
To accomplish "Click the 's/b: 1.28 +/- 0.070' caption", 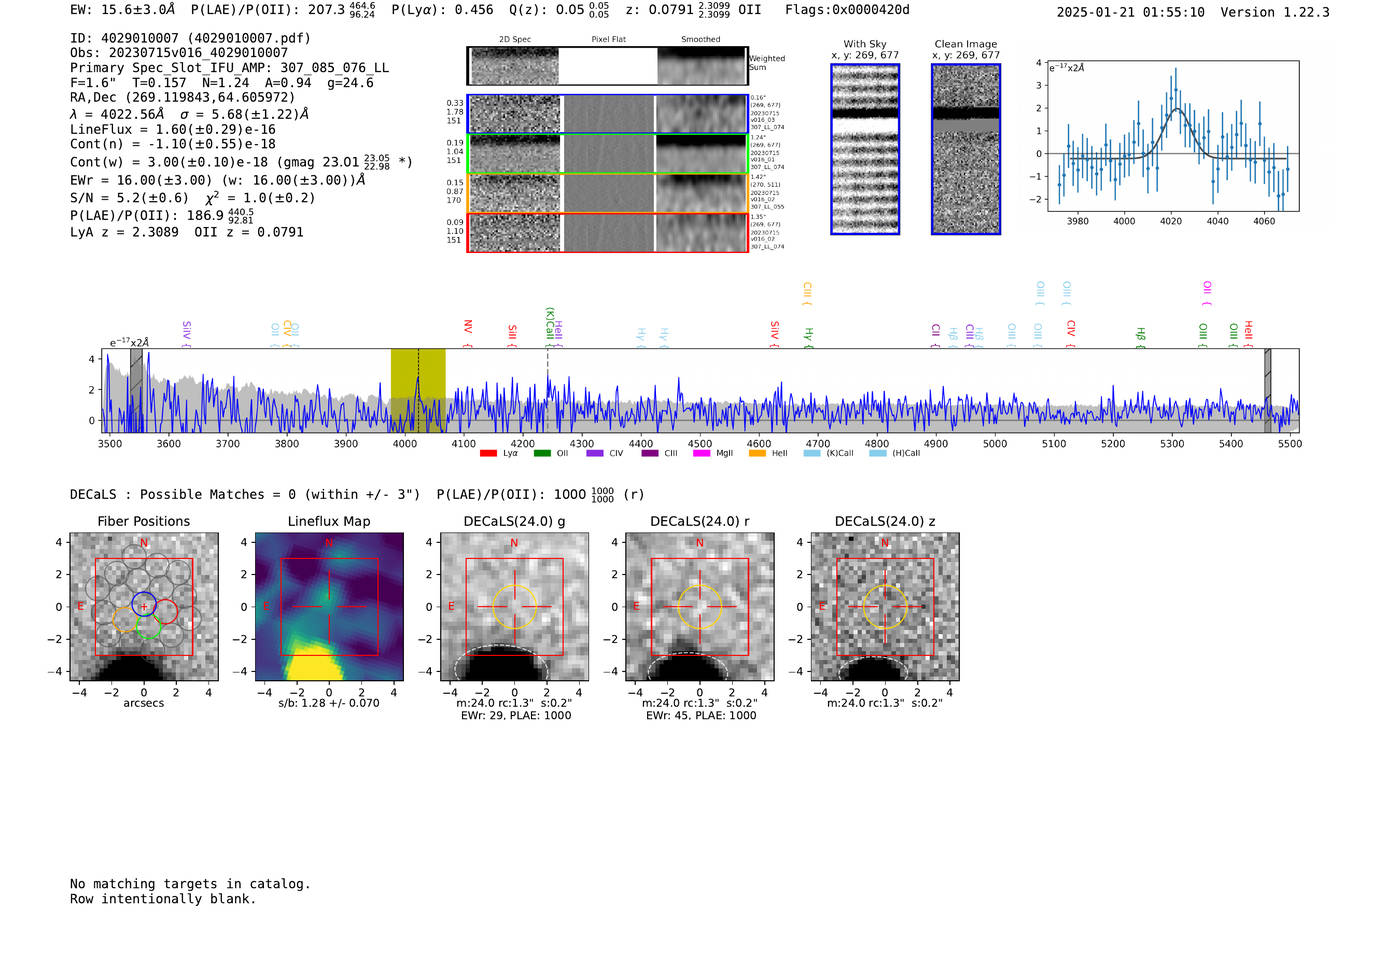I will point(329,703).
